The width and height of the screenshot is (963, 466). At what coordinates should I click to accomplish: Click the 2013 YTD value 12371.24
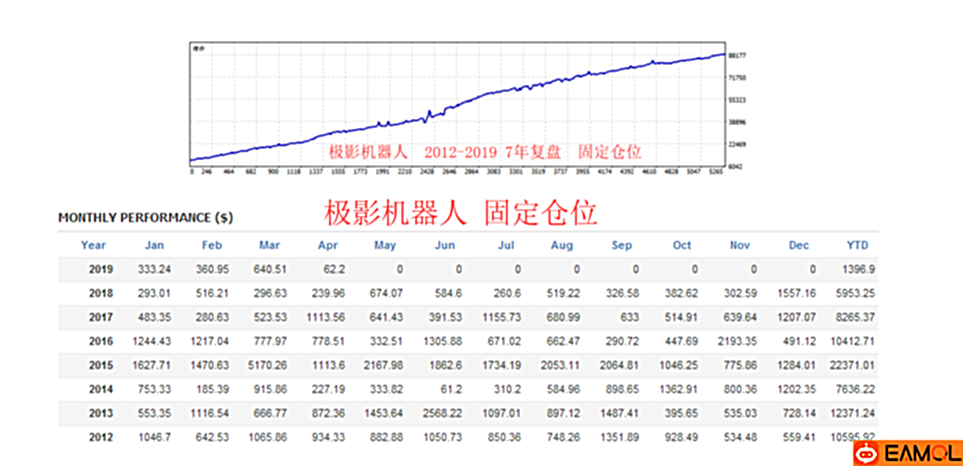click(x=853, y=413)
